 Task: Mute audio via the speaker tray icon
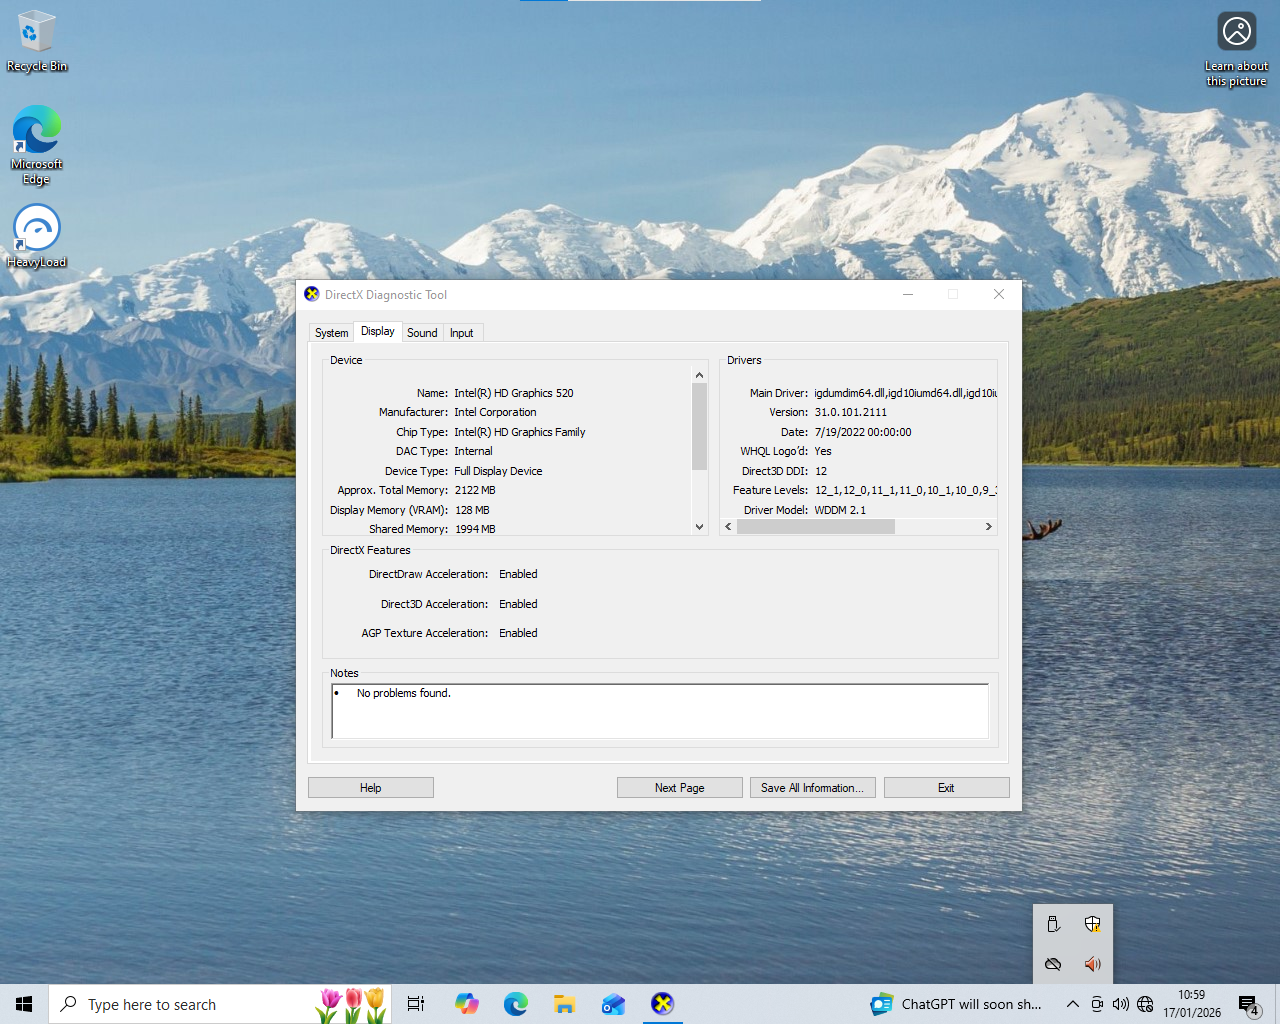[1093, 964]
